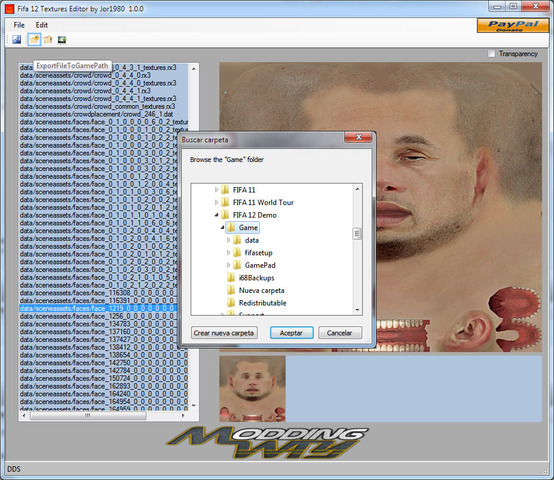Expand the GamePad folder node

point(229,265)
